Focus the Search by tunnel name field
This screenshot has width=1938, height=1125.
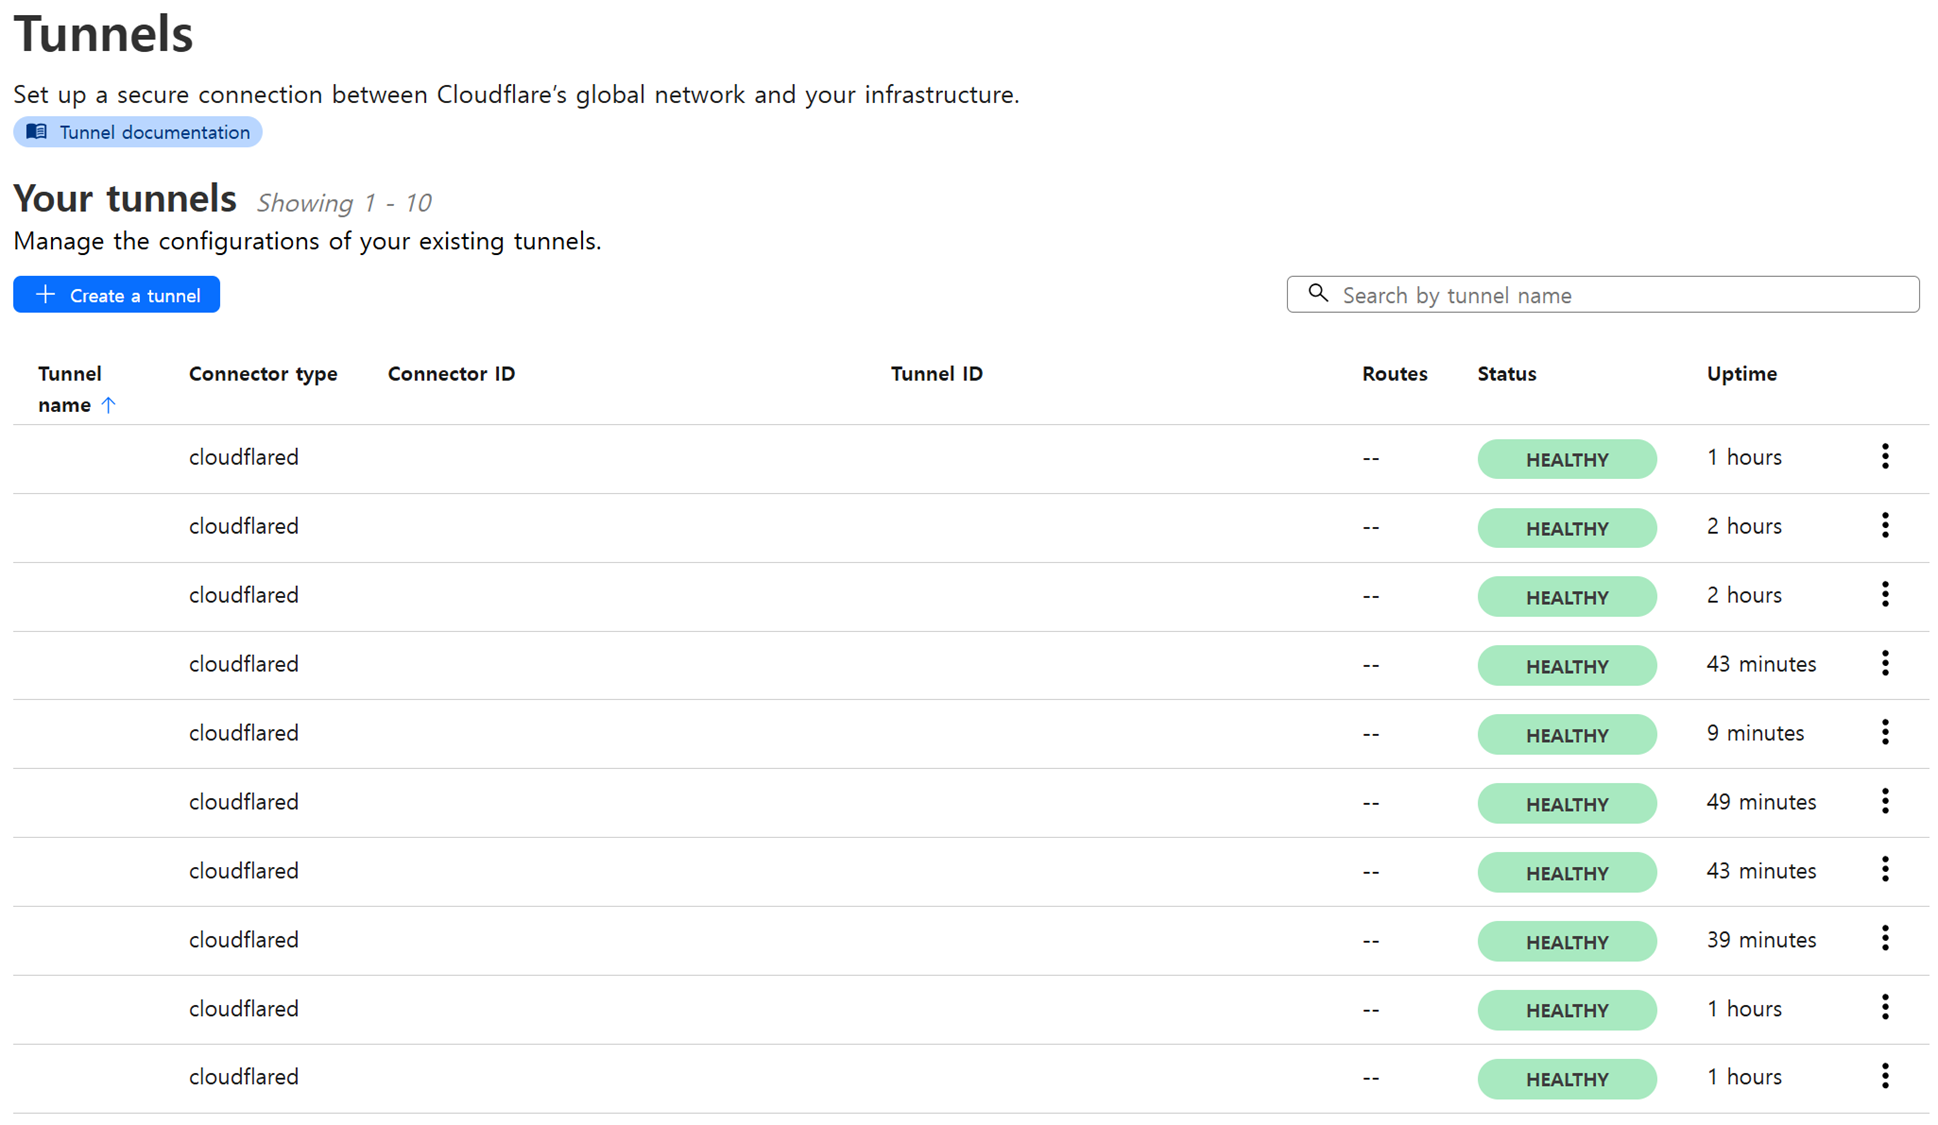(1620, 295)
